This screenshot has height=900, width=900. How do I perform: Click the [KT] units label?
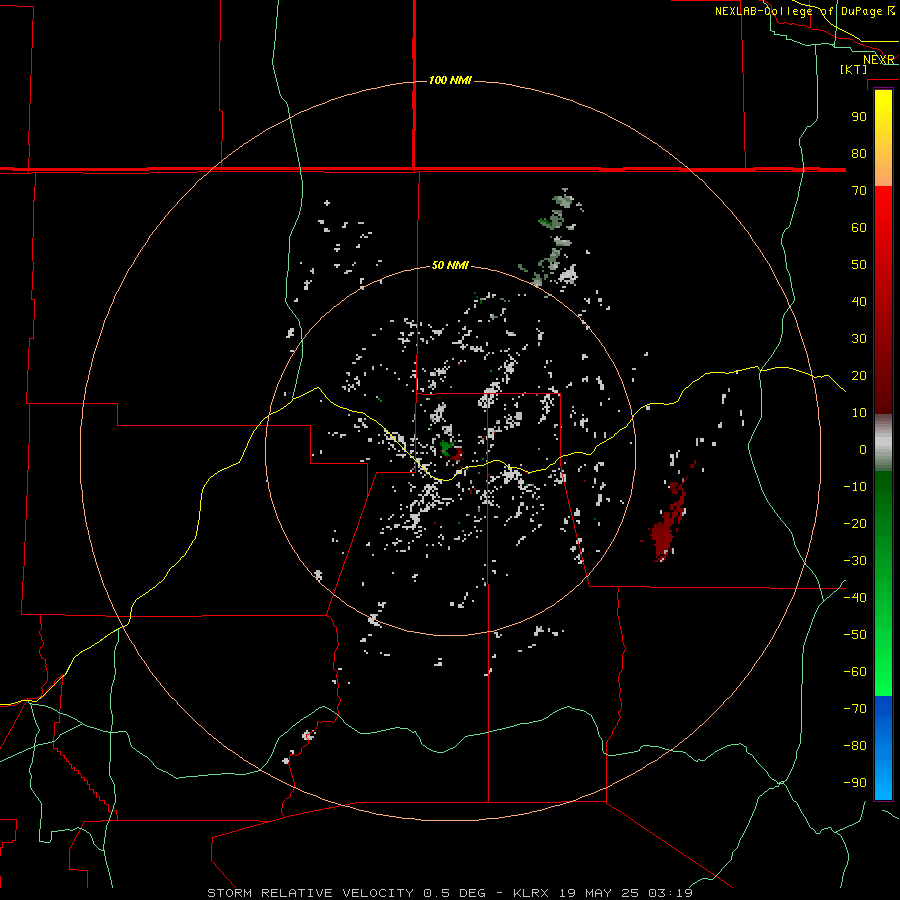pyautogui.click(x=854, y=69)
